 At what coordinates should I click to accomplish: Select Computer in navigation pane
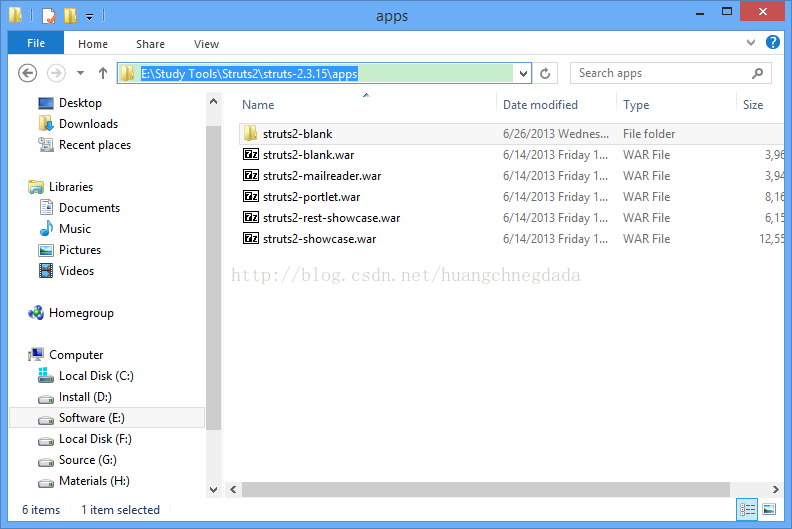click(x=76, y=355)
